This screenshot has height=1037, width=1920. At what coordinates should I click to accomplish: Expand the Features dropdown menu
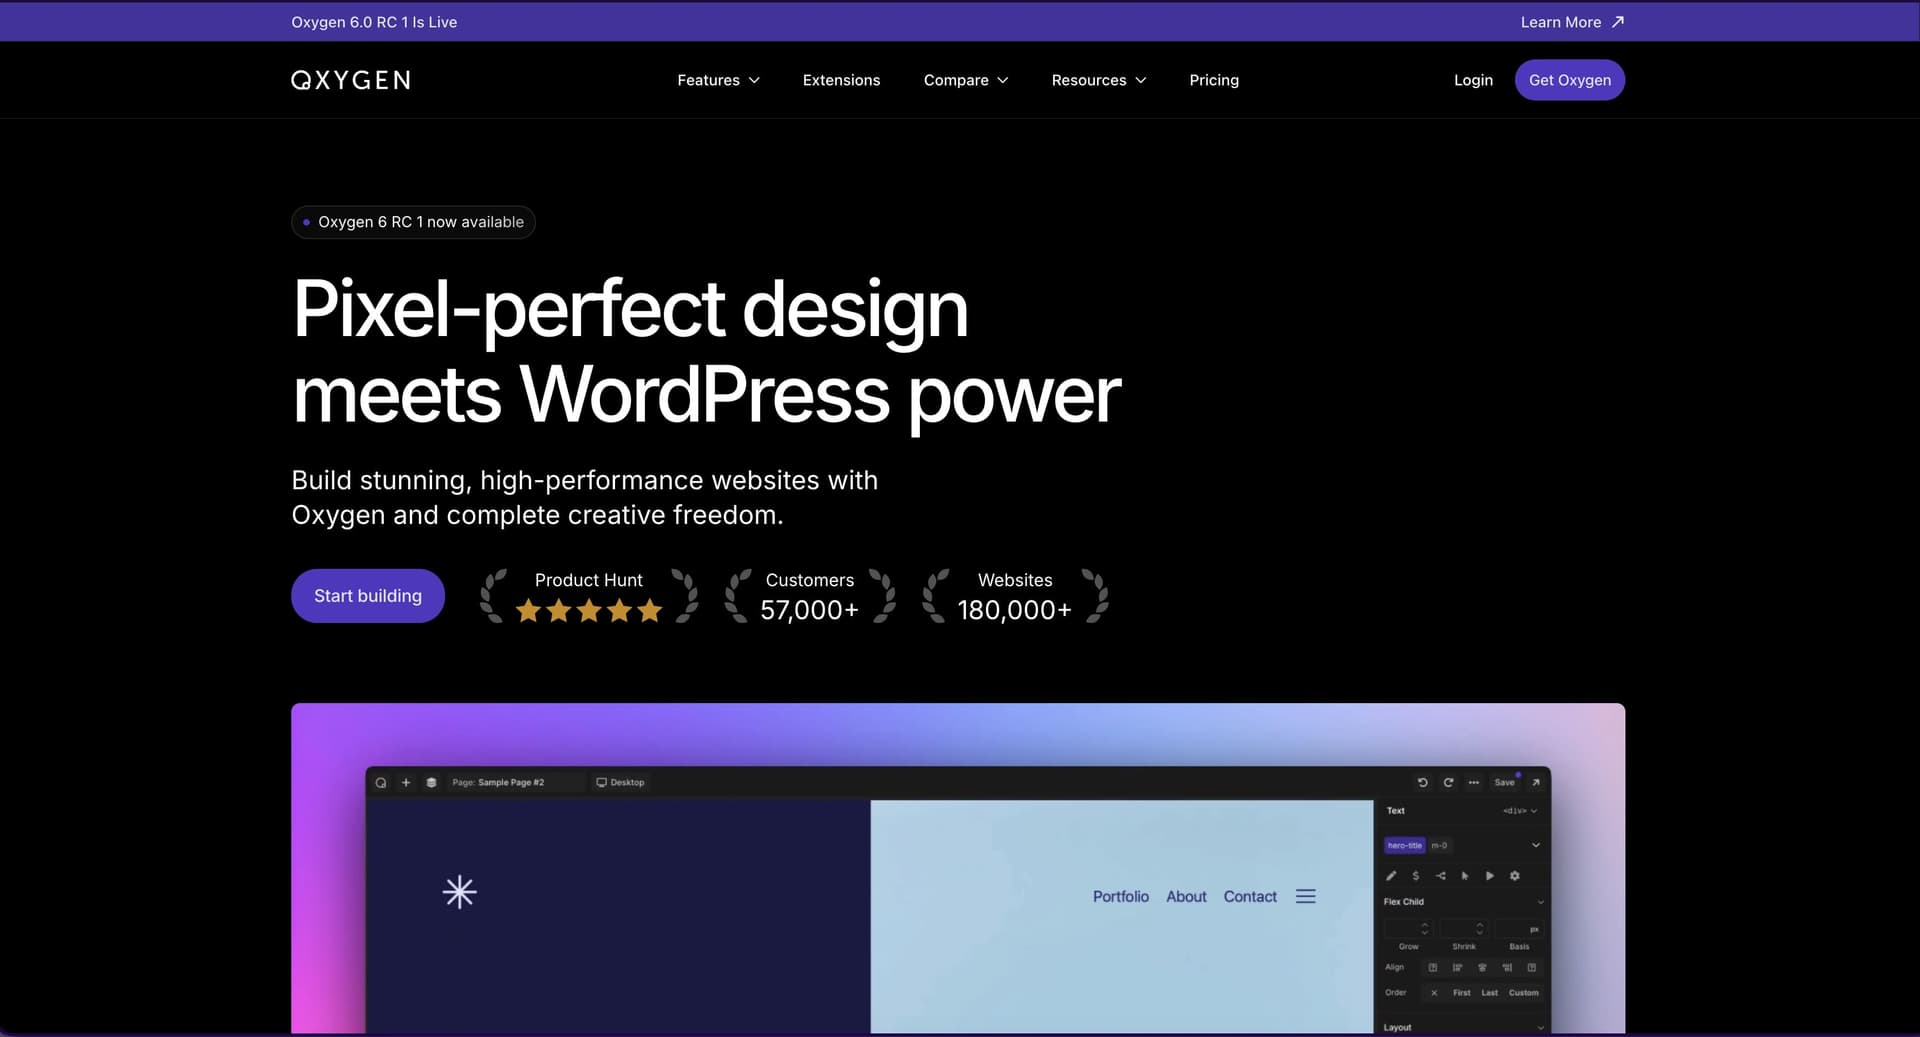coord(718,80)
